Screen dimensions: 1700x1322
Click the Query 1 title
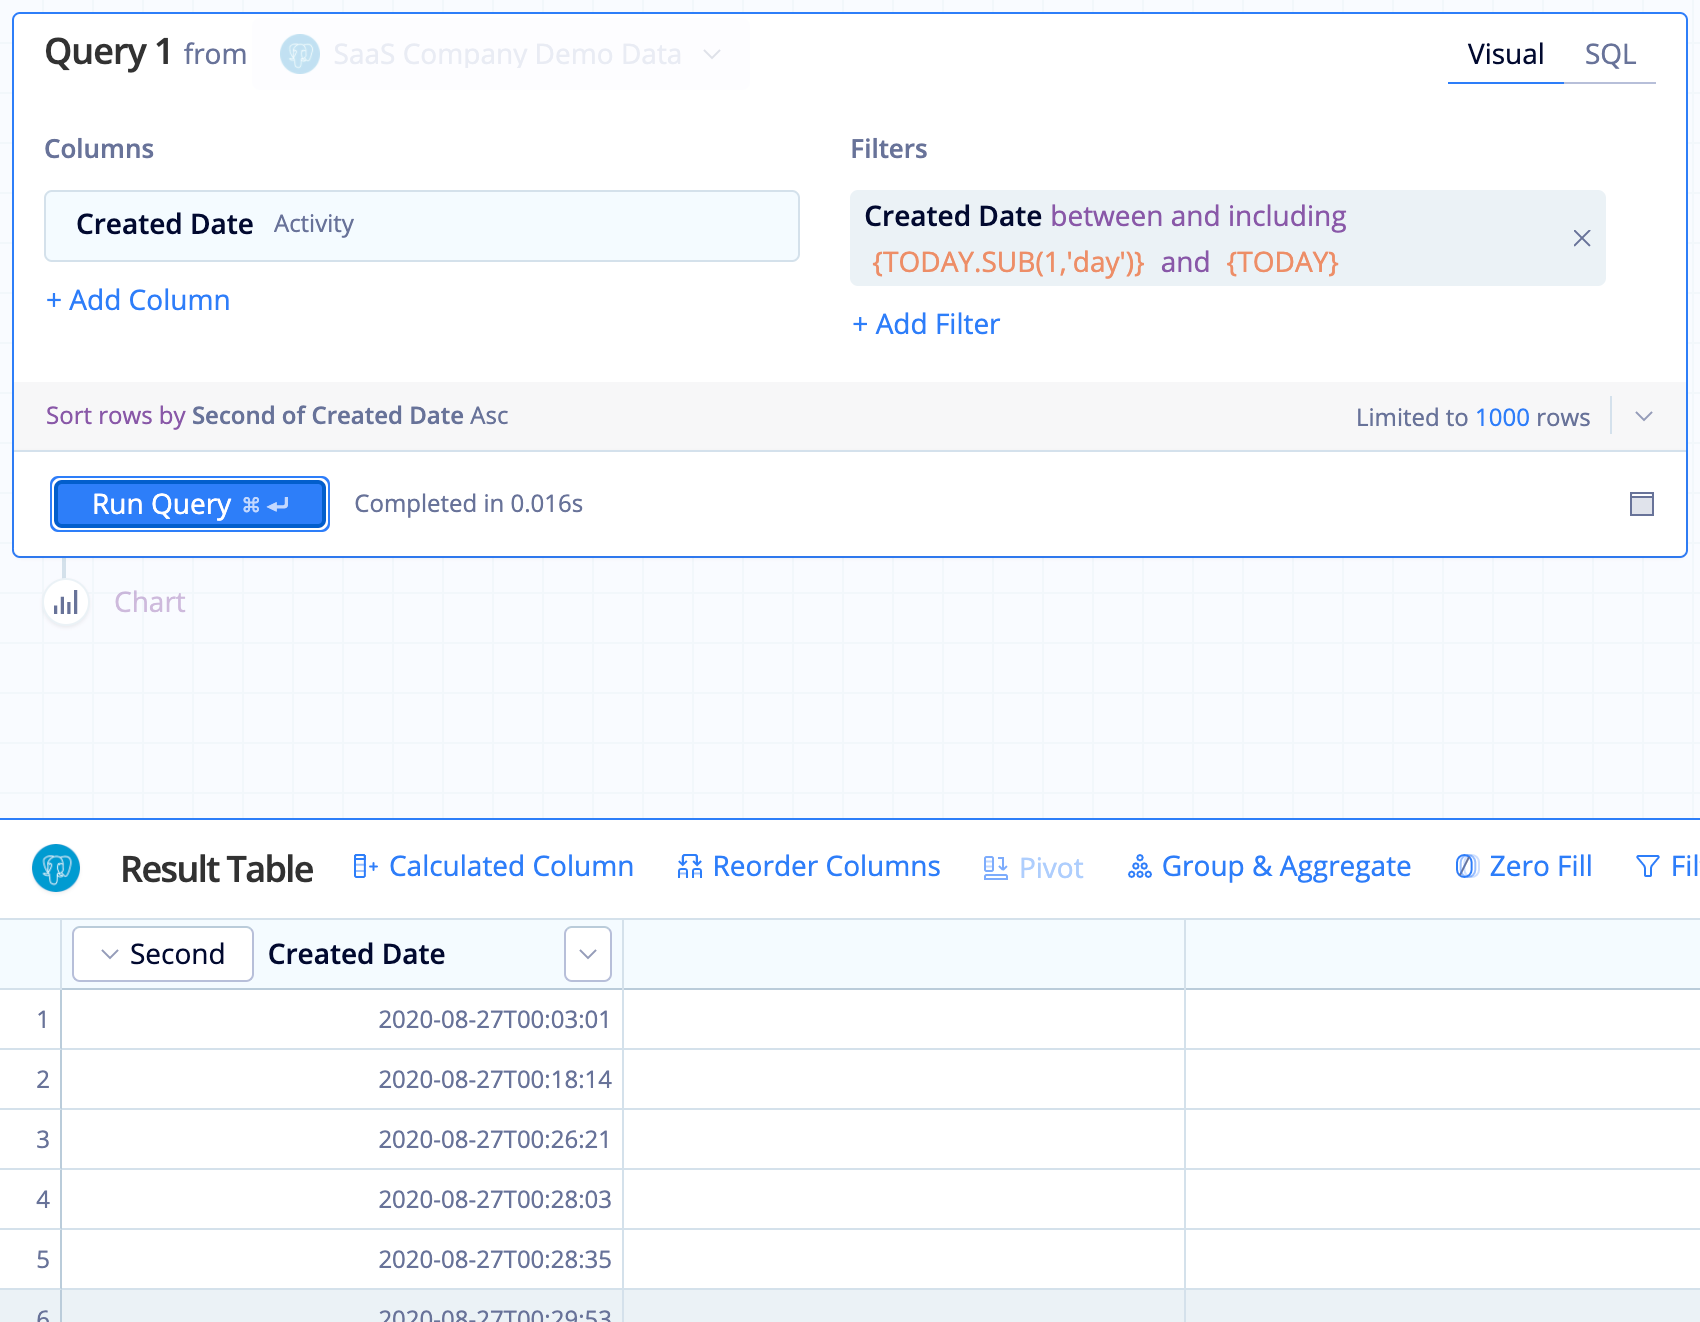tap(108, 52)
